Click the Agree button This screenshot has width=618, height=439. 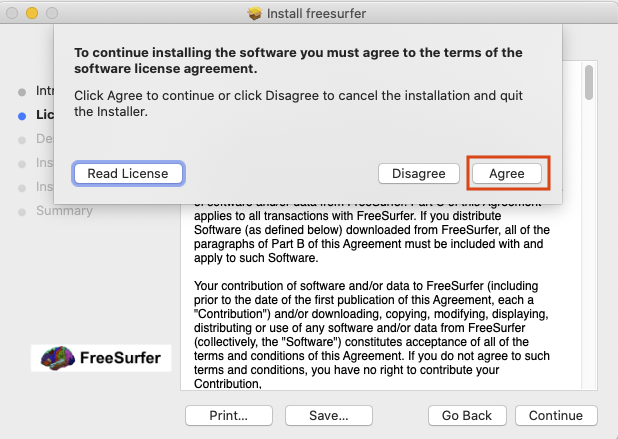(507, 173)
